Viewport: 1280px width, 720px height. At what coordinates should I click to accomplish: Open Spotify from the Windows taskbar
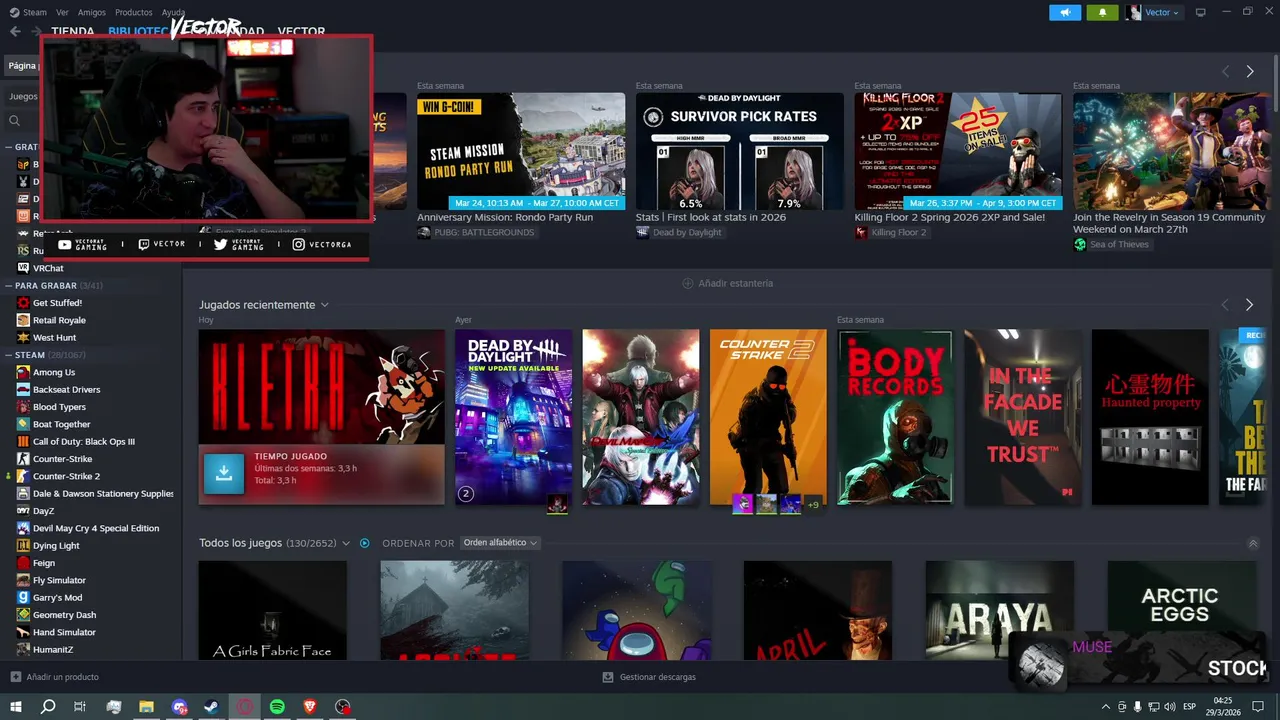(x=277, y=707)
